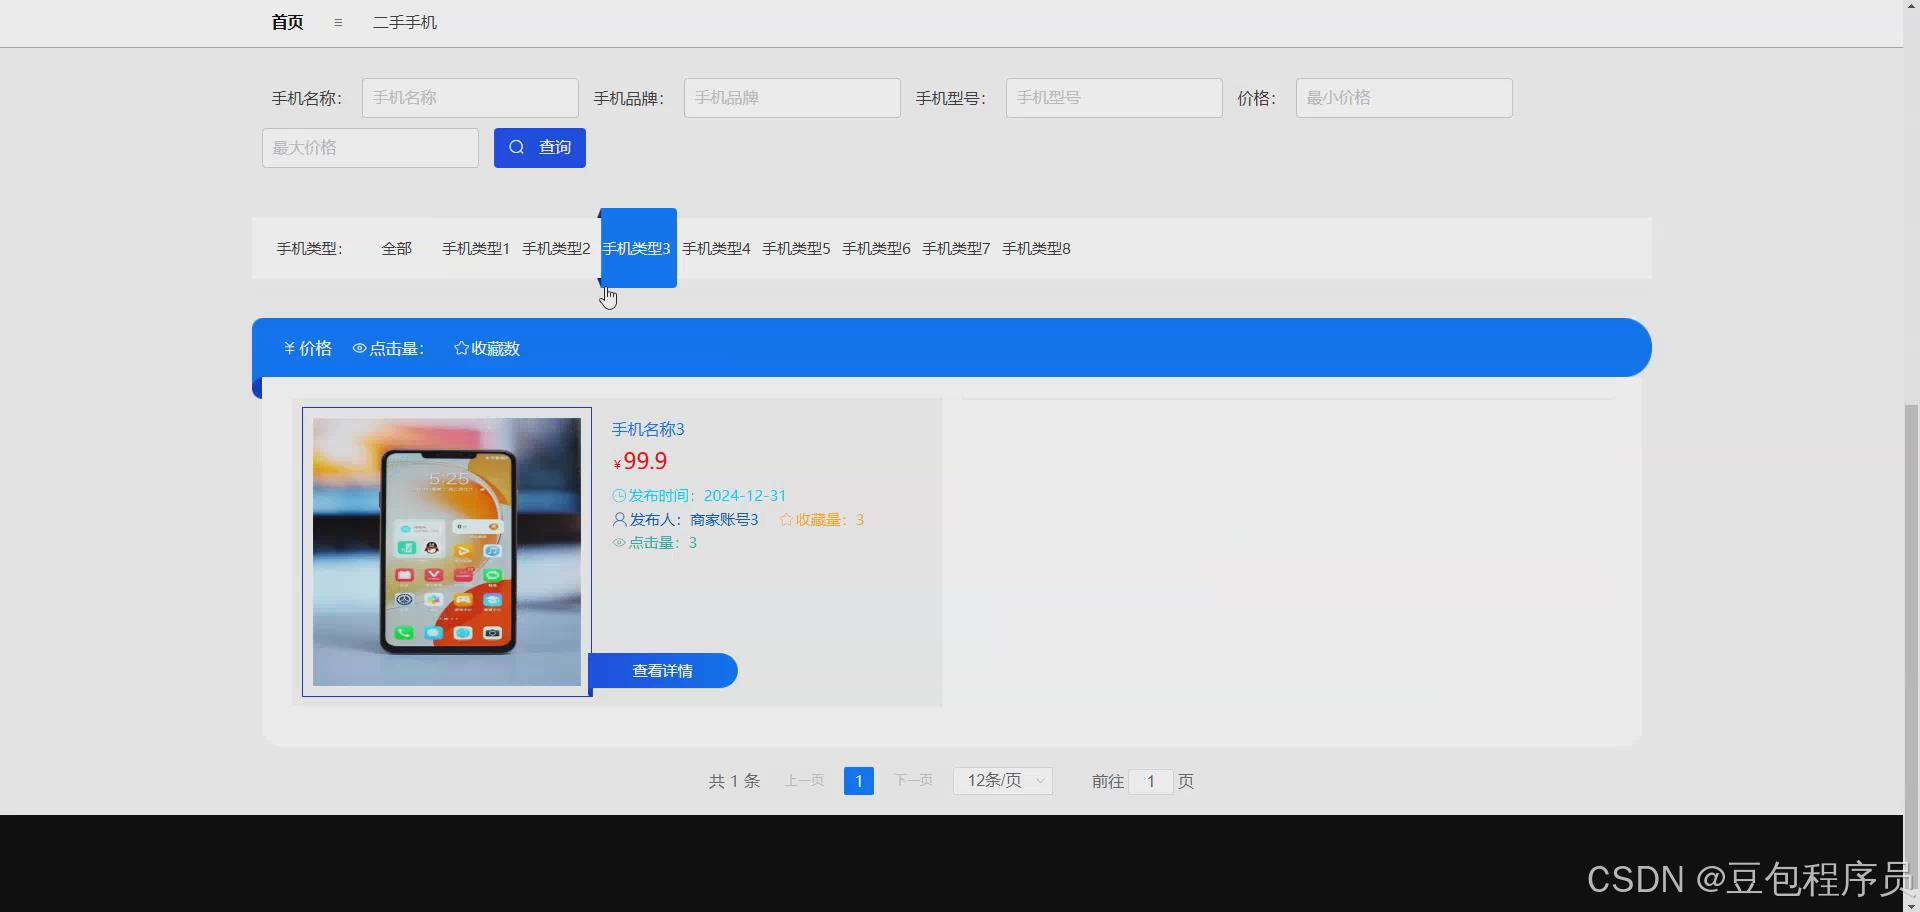
Task: Select the 手机类型1 filter
Action: [476, 248]
